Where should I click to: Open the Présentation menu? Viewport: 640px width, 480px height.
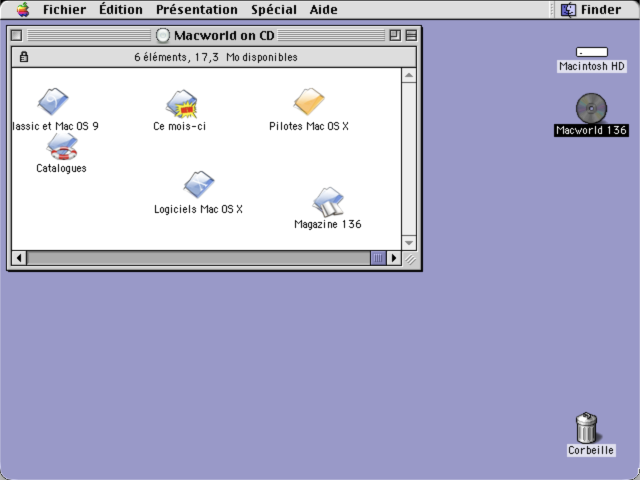[197, 9]
